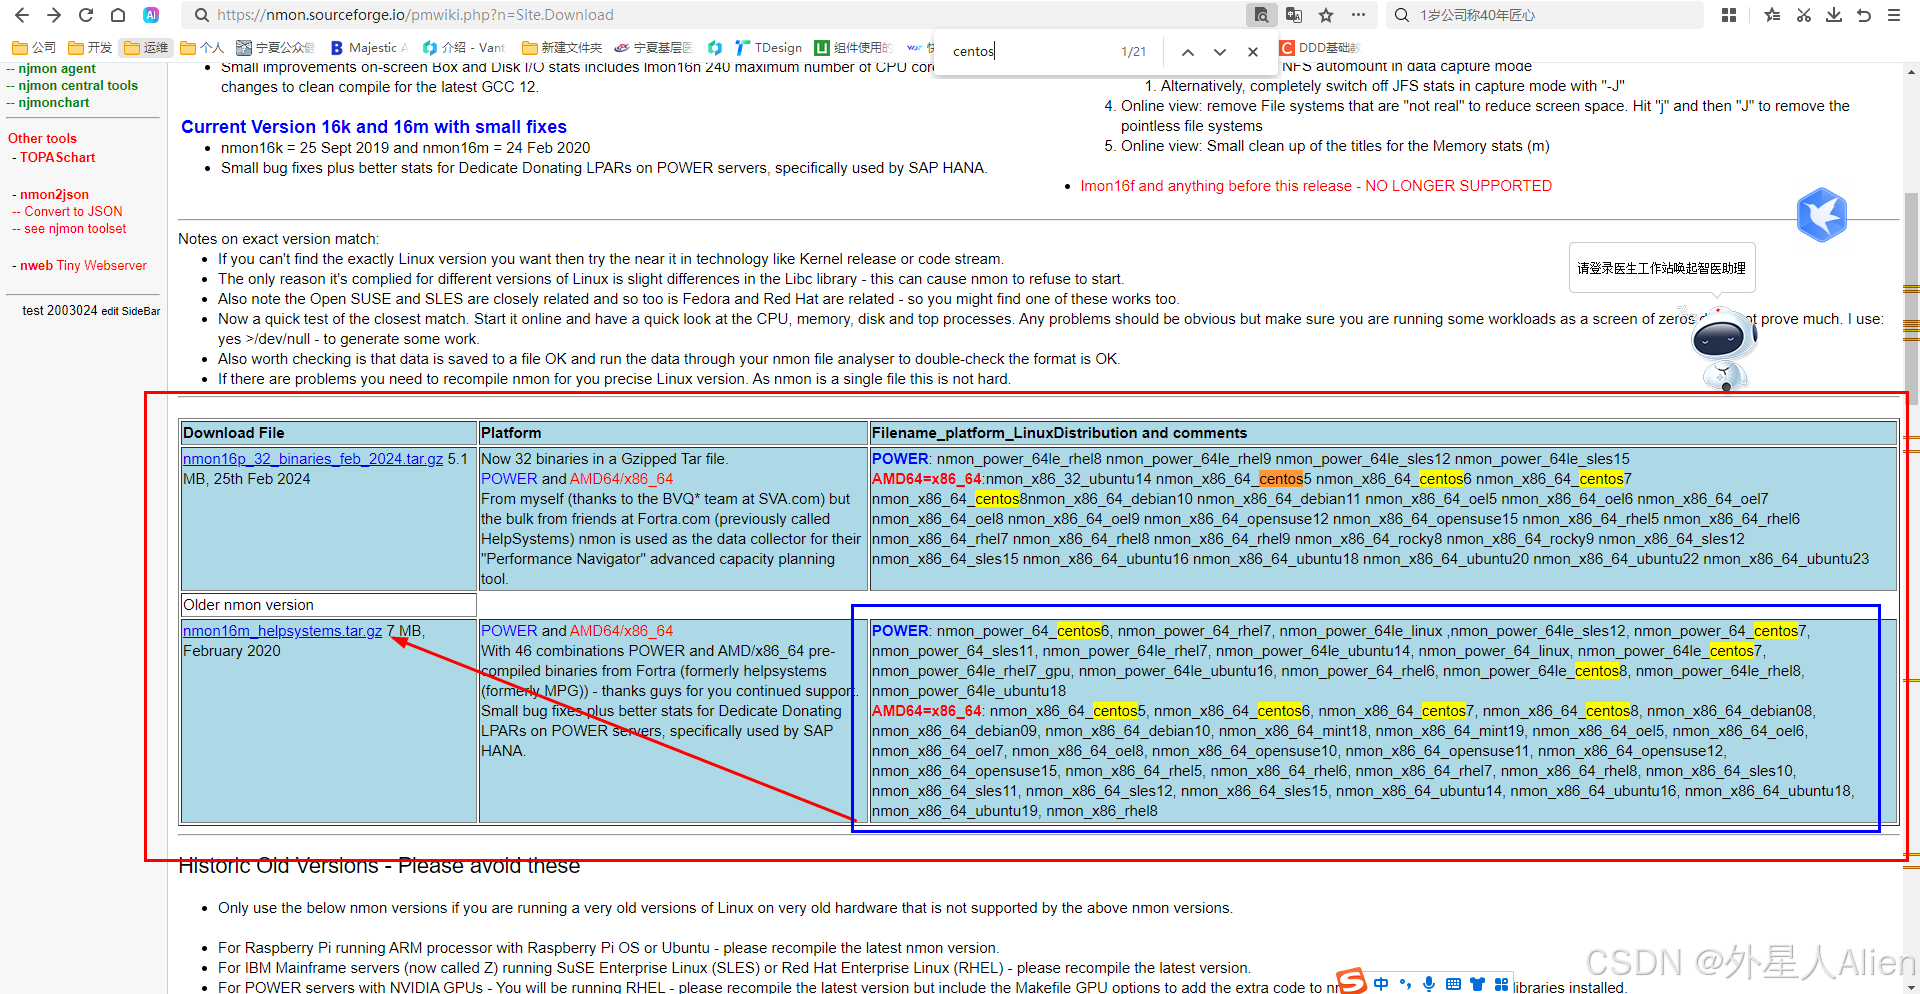
Task: Click the scissors screenshot tool icon
Action: (x=1804, y=15)
